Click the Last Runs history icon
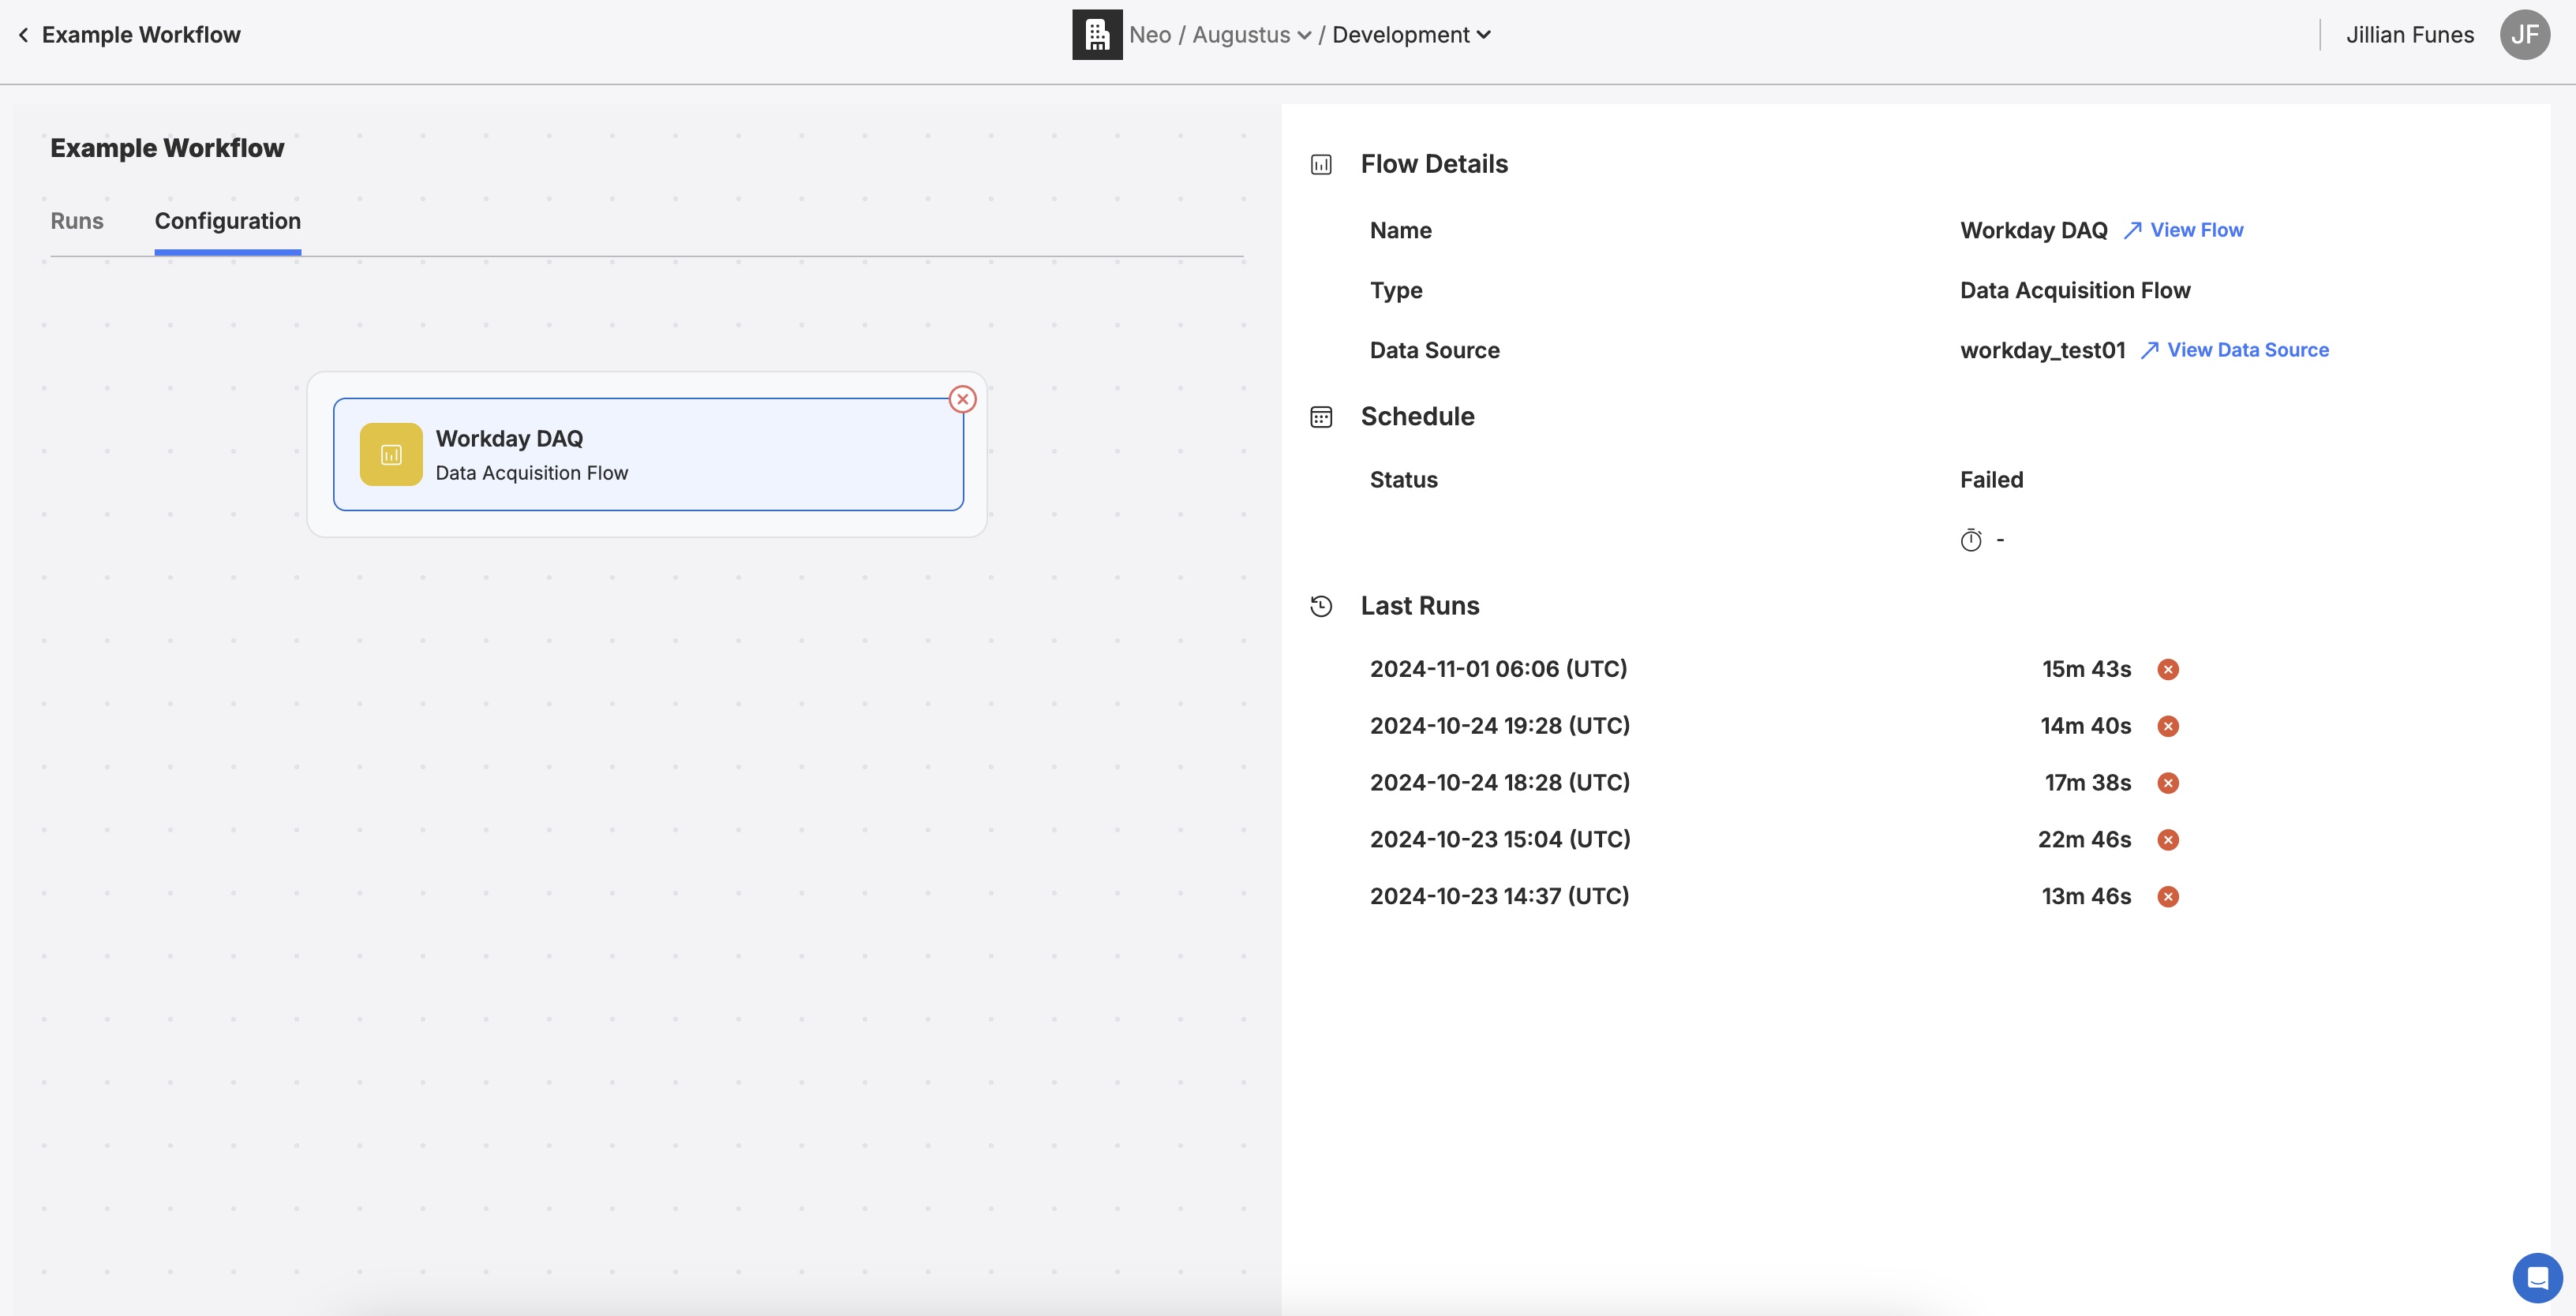This screenshot has width=2576, height=1316. 1321,606
